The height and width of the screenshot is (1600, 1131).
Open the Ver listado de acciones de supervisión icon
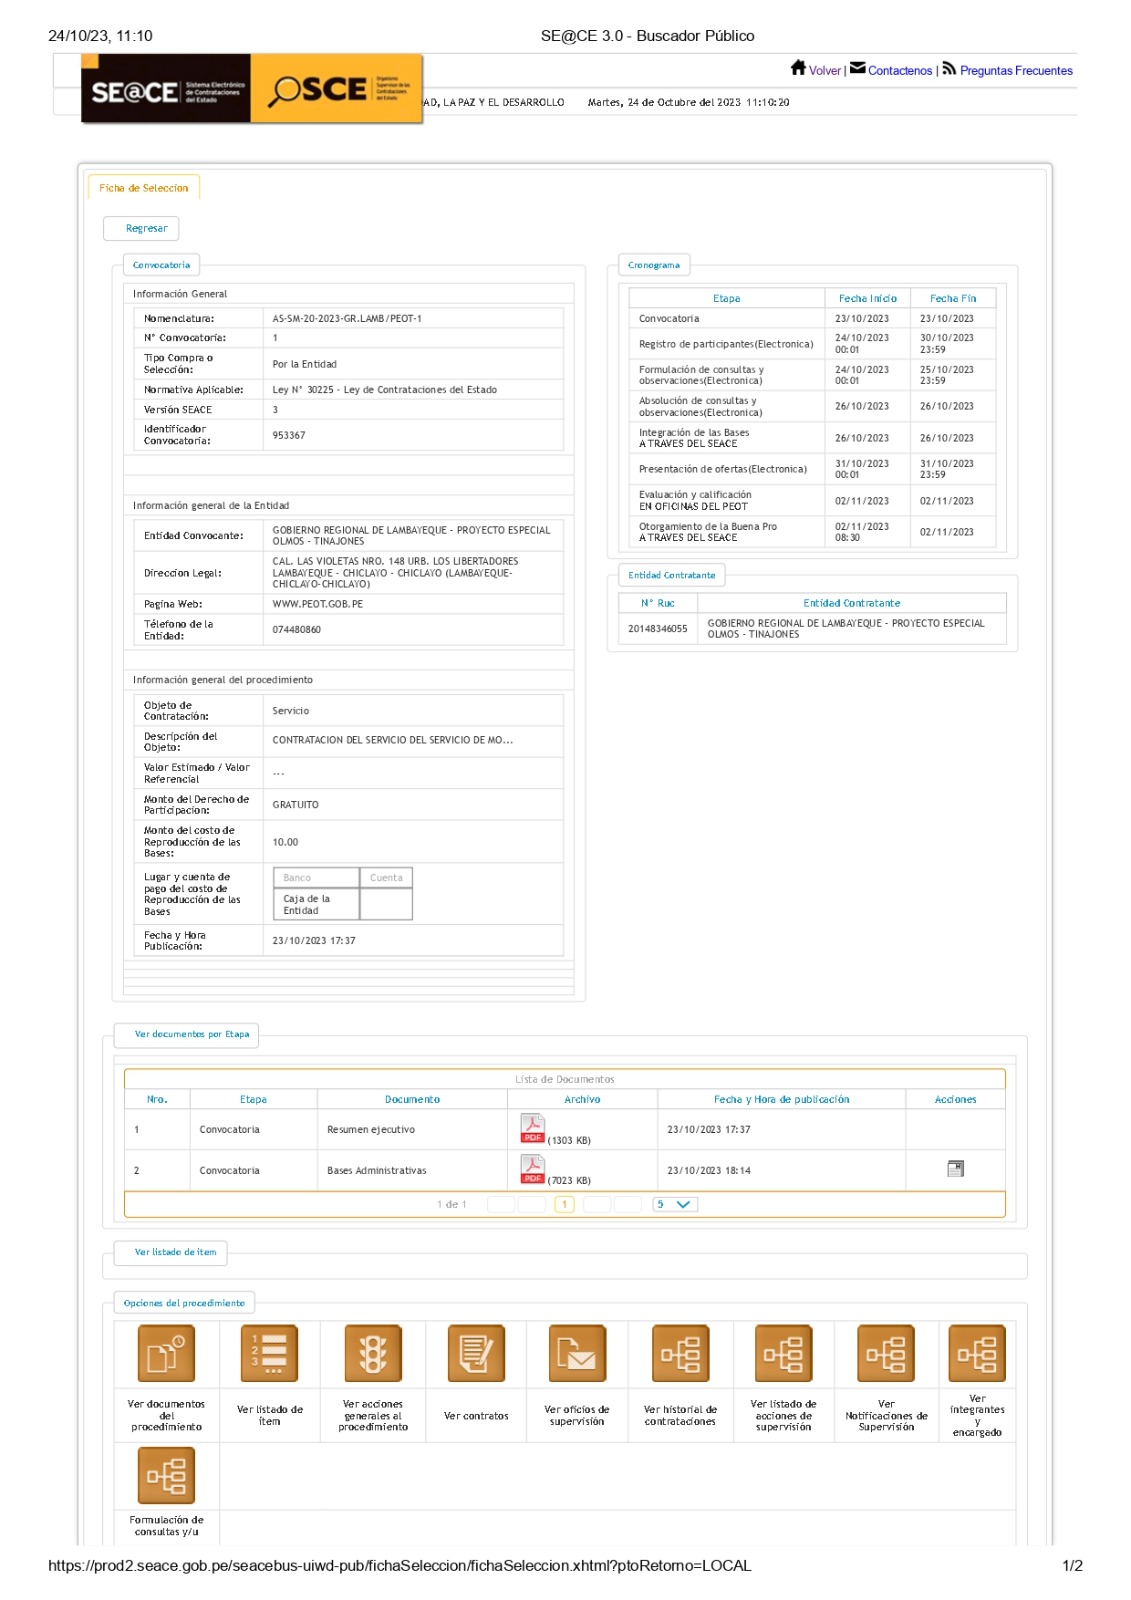pyautogui.click(x=783, y=1353)
